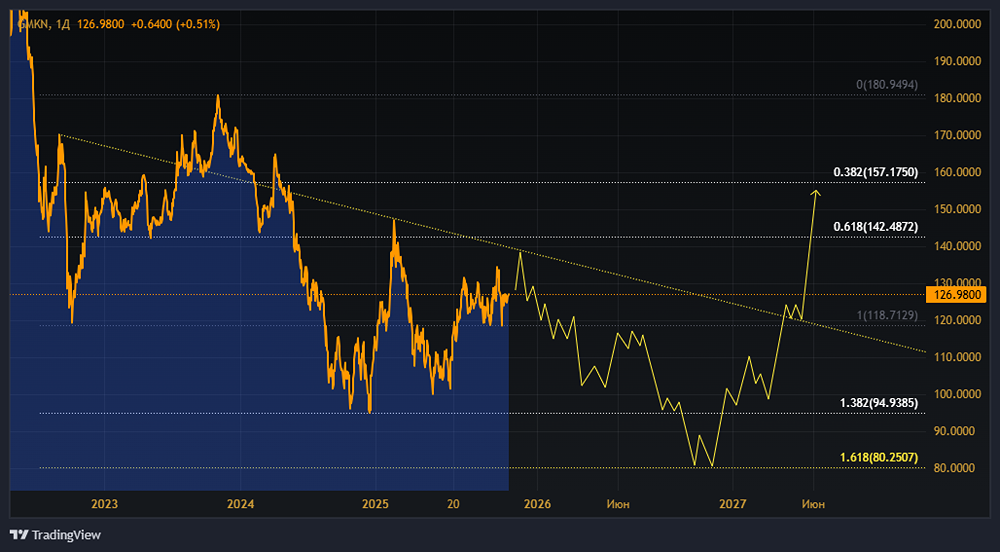The width and height of the screenshot is (1000, 552).
Task: Click the TradingView logo icon
Action: pyautogui.click(x=19, y=535)
